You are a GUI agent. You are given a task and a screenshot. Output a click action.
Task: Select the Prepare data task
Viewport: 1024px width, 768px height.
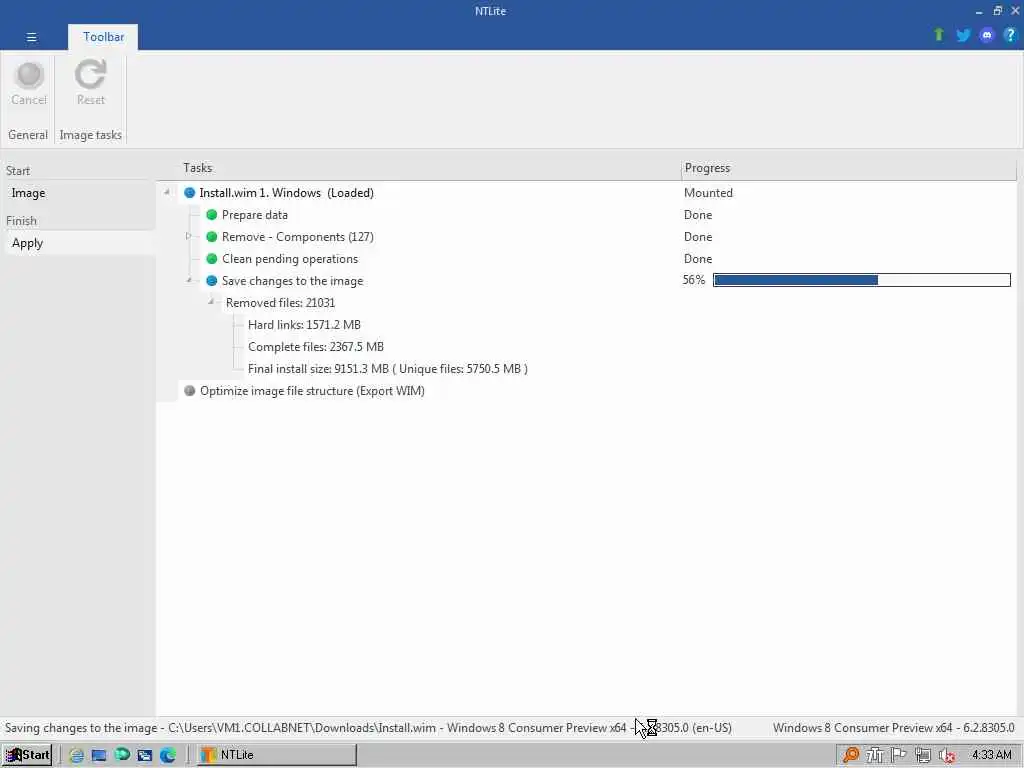point(255,215)
